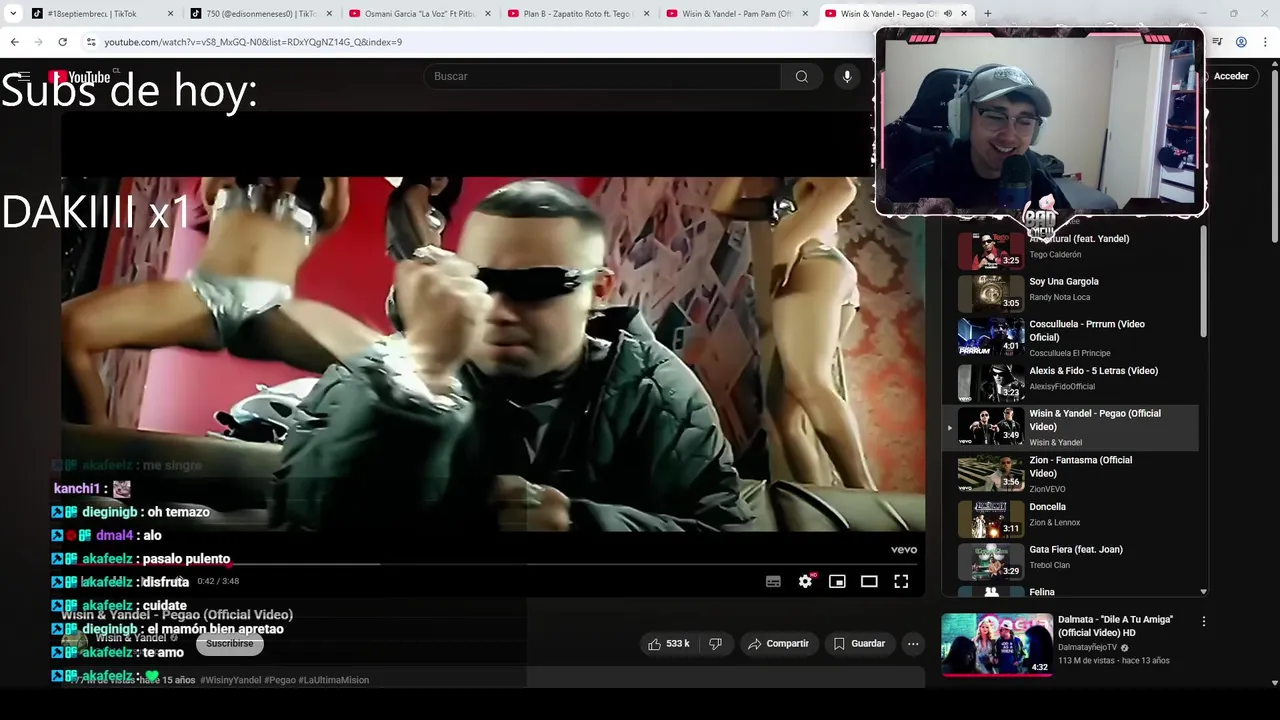Open the browser profile avatar icon

[x=1241, y=42]
